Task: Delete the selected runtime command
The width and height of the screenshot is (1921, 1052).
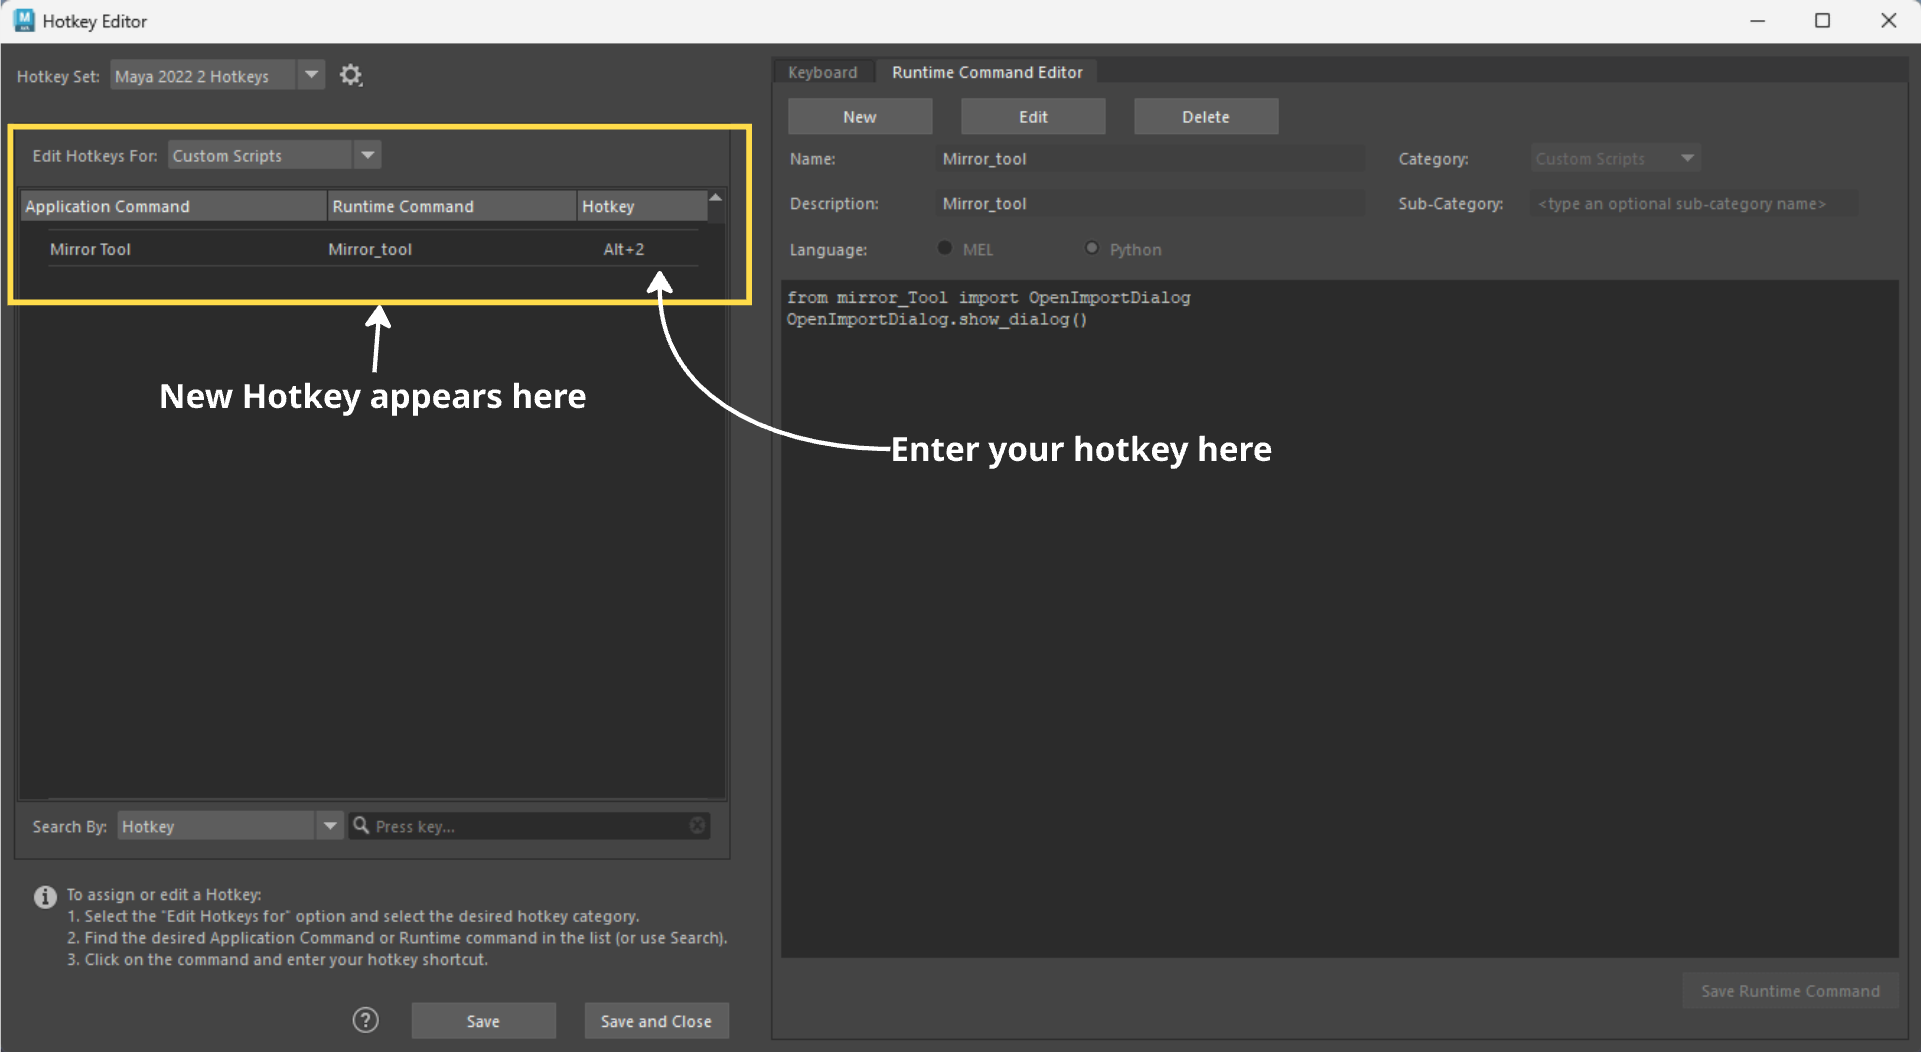Action: (1205, 117)
